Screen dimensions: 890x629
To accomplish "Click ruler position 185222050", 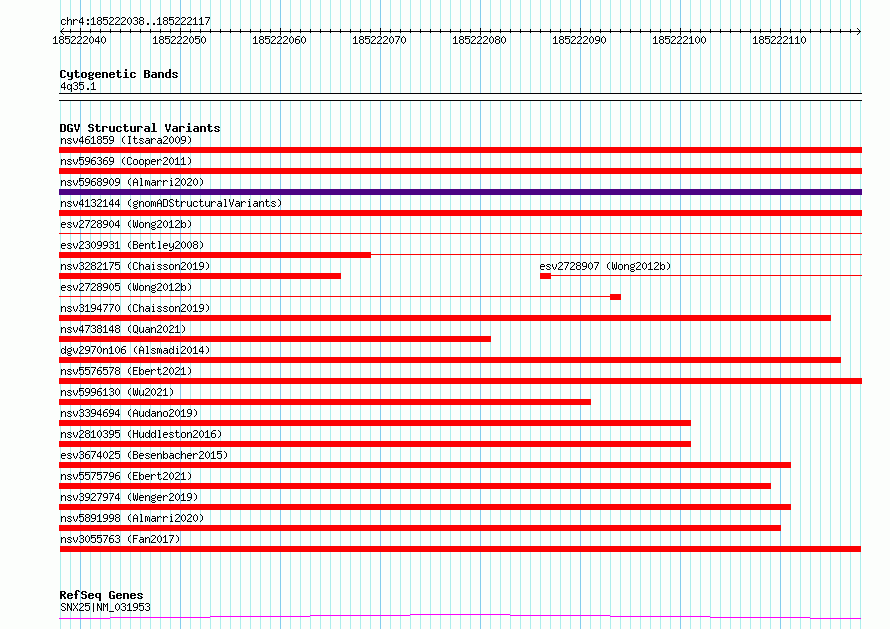I will (179, 40).
